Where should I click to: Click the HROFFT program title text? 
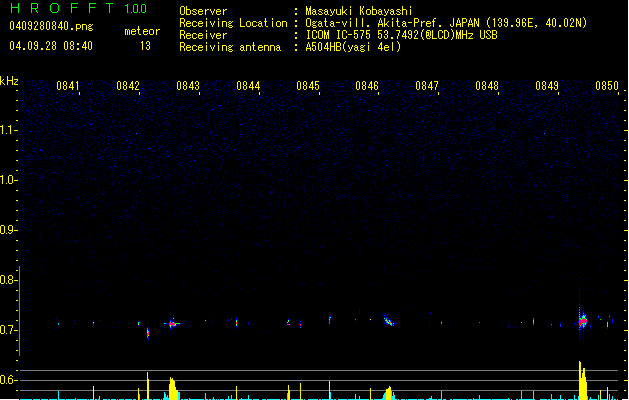point(62,8)
